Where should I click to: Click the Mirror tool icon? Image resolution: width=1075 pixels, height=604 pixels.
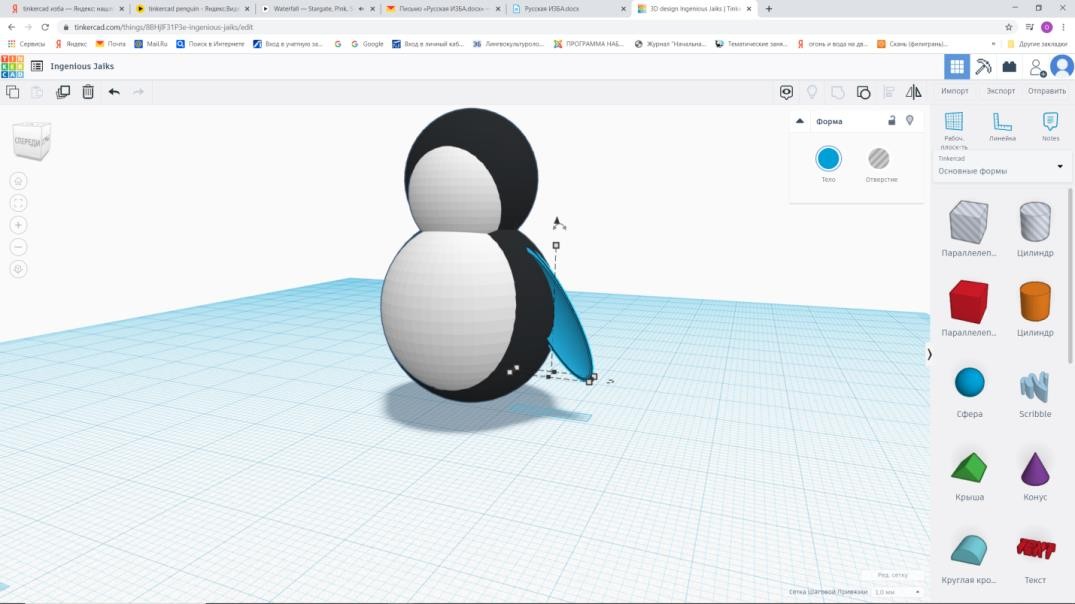coord(914,92)
